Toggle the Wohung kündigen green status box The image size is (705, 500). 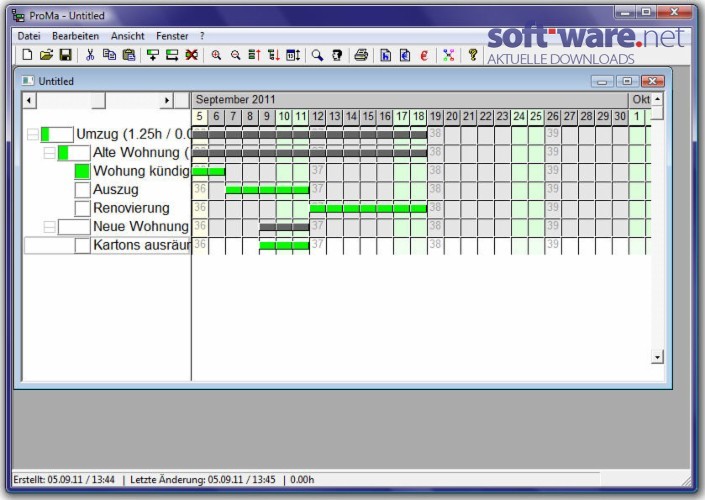click(82, 171)
